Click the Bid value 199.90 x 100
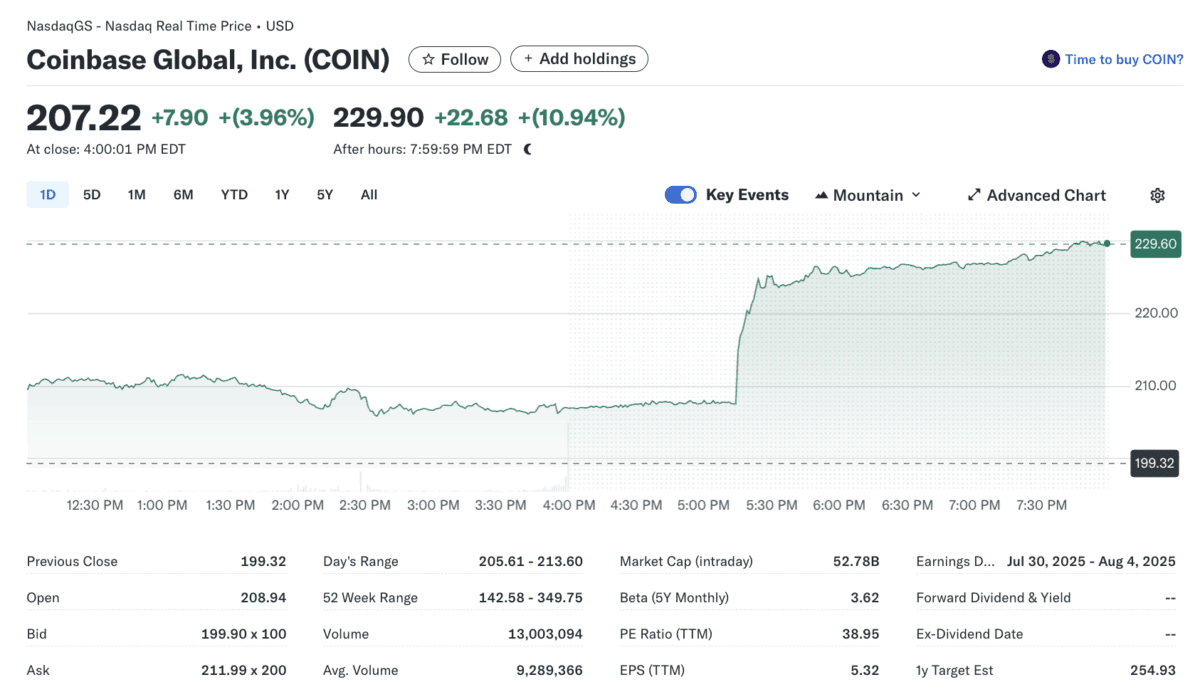 coord(244,634)
